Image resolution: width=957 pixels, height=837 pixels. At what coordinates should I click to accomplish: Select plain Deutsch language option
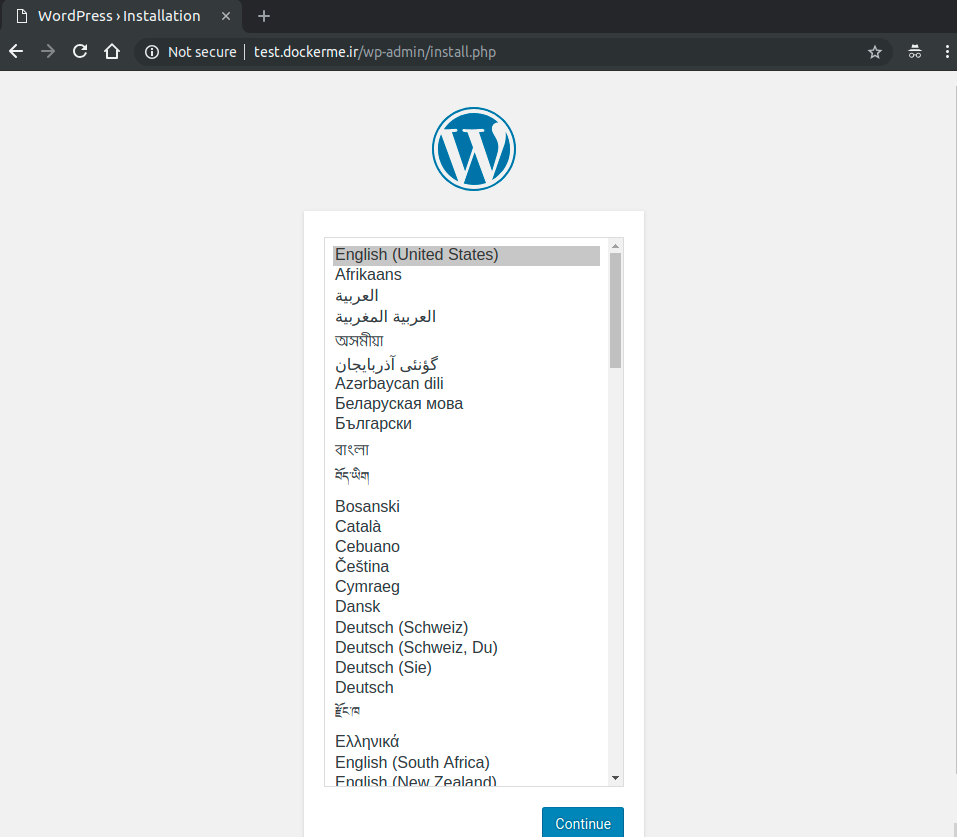pyautogui.click(x=466, y=688)
